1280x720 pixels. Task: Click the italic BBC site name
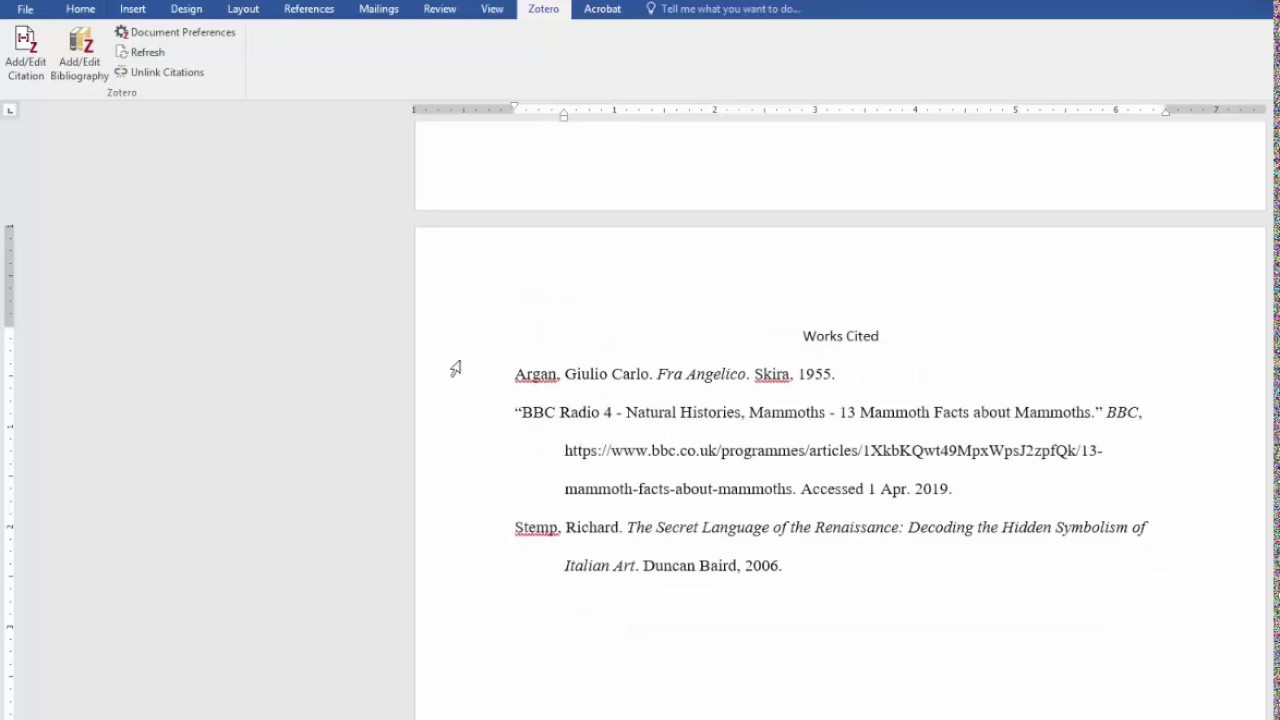[x=1122, y=412]
